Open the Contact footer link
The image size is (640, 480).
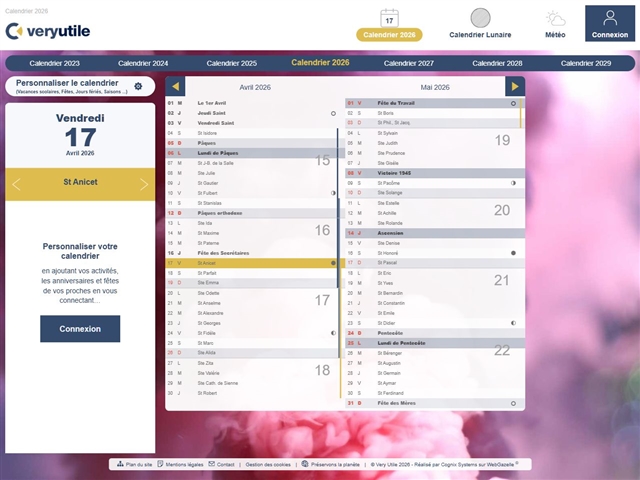tap(225, 464)
